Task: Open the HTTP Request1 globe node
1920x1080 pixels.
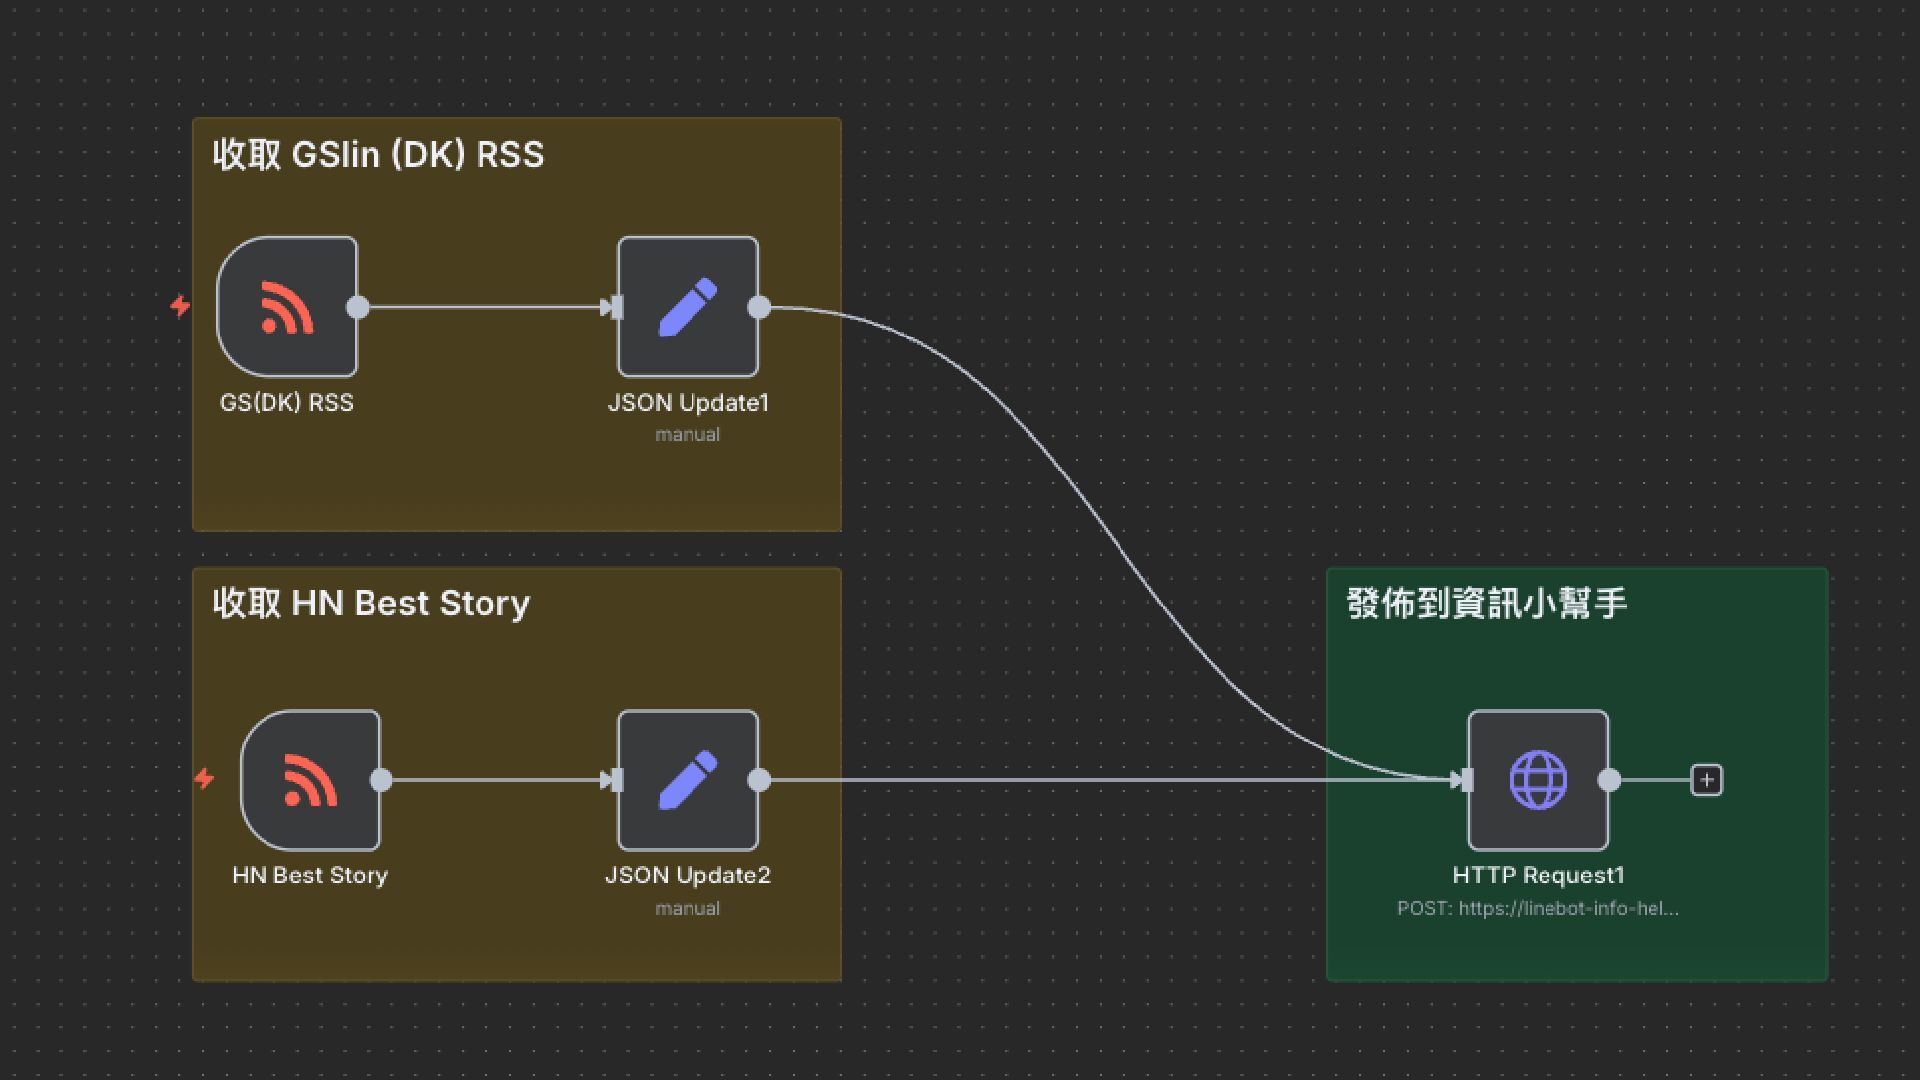Action: click(x=1538, y=780)
